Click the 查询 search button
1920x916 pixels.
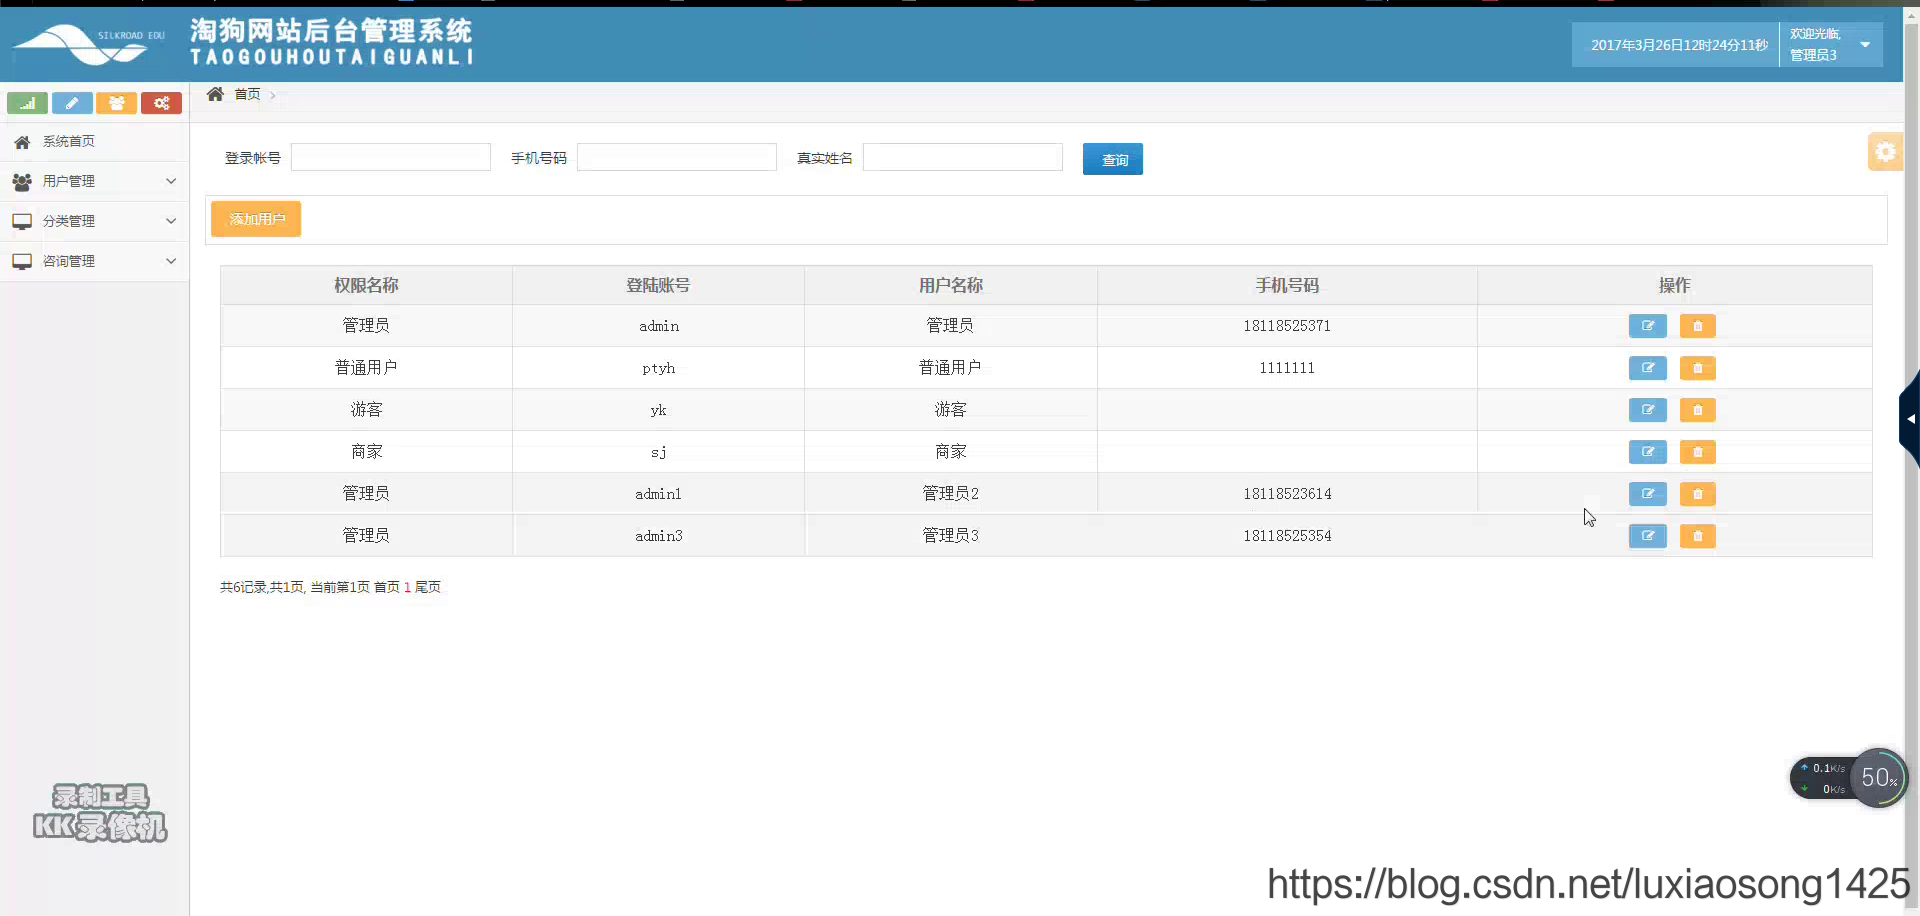click(x=1113, y=159)
